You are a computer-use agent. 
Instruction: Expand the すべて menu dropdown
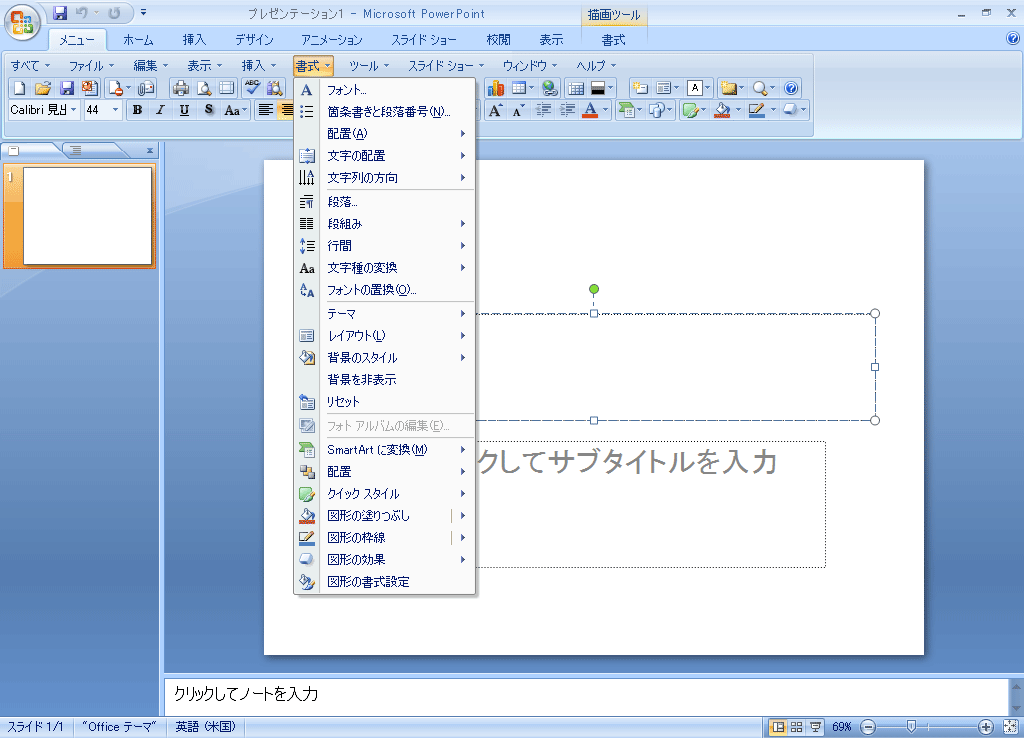point(30,65)
